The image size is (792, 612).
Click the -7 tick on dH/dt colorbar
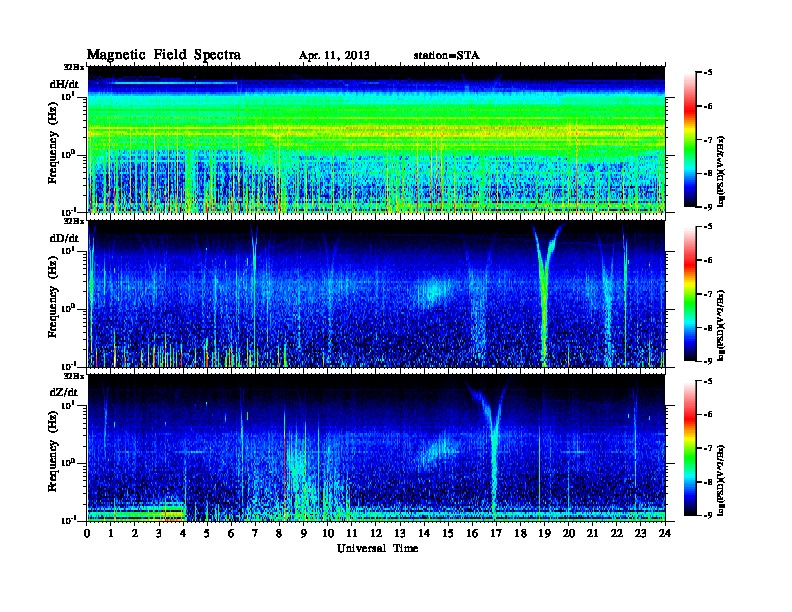pos(708,140)
